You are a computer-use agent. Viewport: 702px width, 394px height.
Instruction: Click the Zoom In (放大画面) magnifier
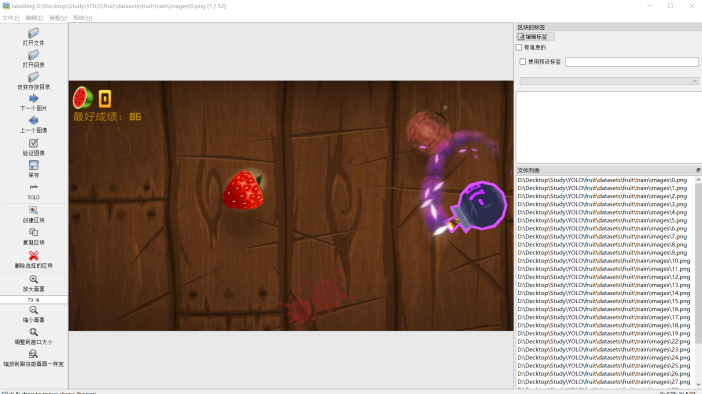pyautogui.click(x=34, y=279)
